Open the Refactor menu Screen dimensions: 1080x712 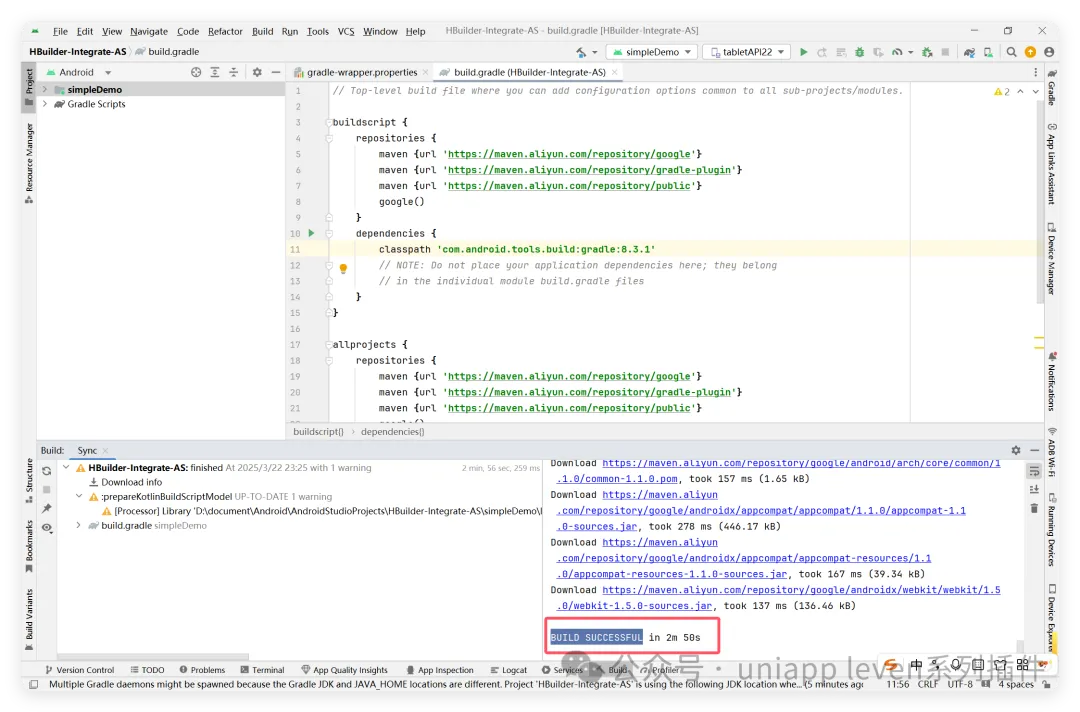pyautogui.click(x=225, y=31)
